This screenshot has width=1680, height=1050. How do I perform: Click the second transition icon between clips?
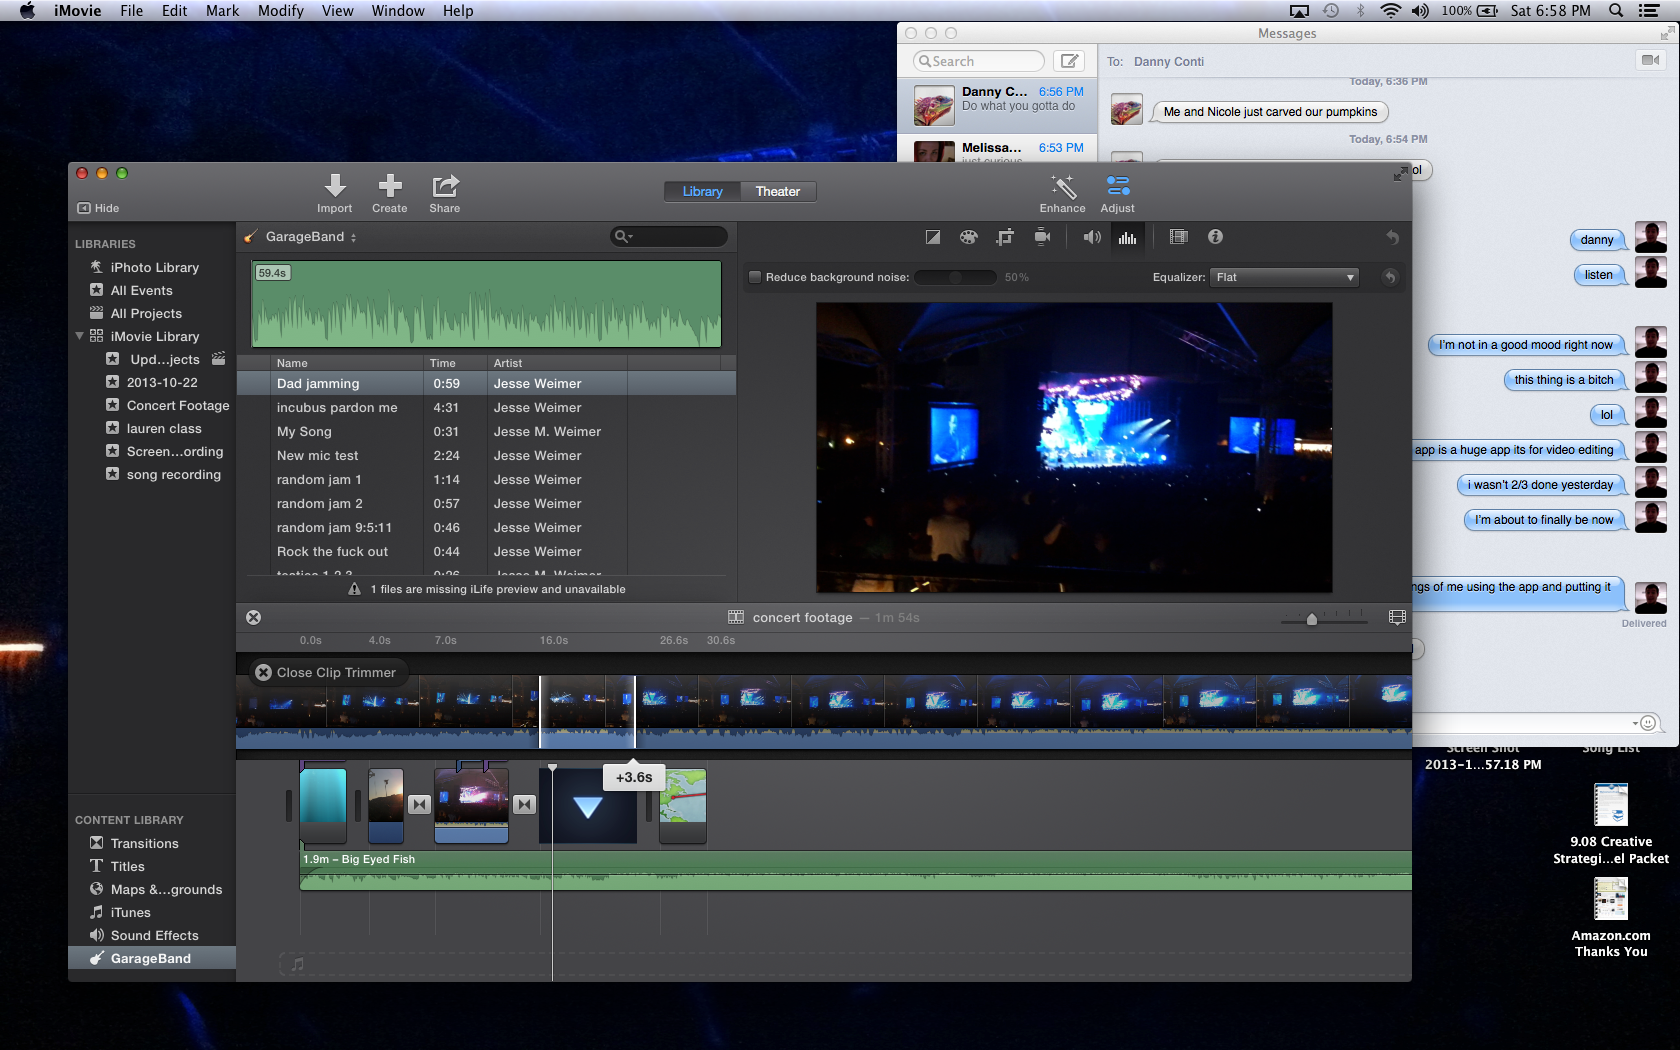(525, 804)
